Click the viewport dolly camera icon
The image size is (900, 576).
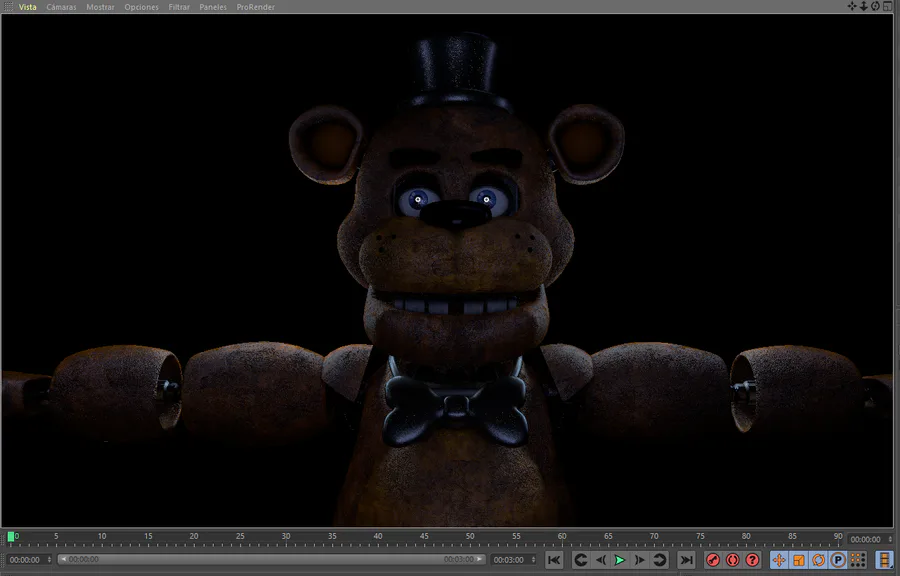pyautogui.click(x=863, y=6)
